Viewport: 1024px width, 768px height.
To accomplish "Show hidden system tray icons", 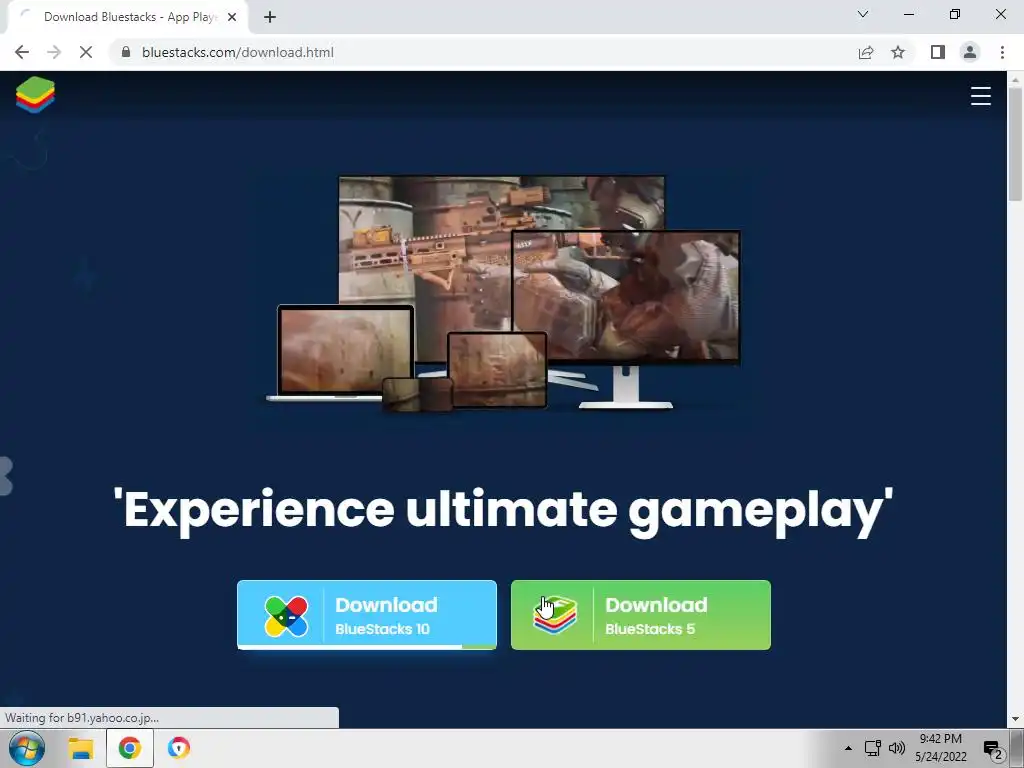I will [x=848, y=748].
